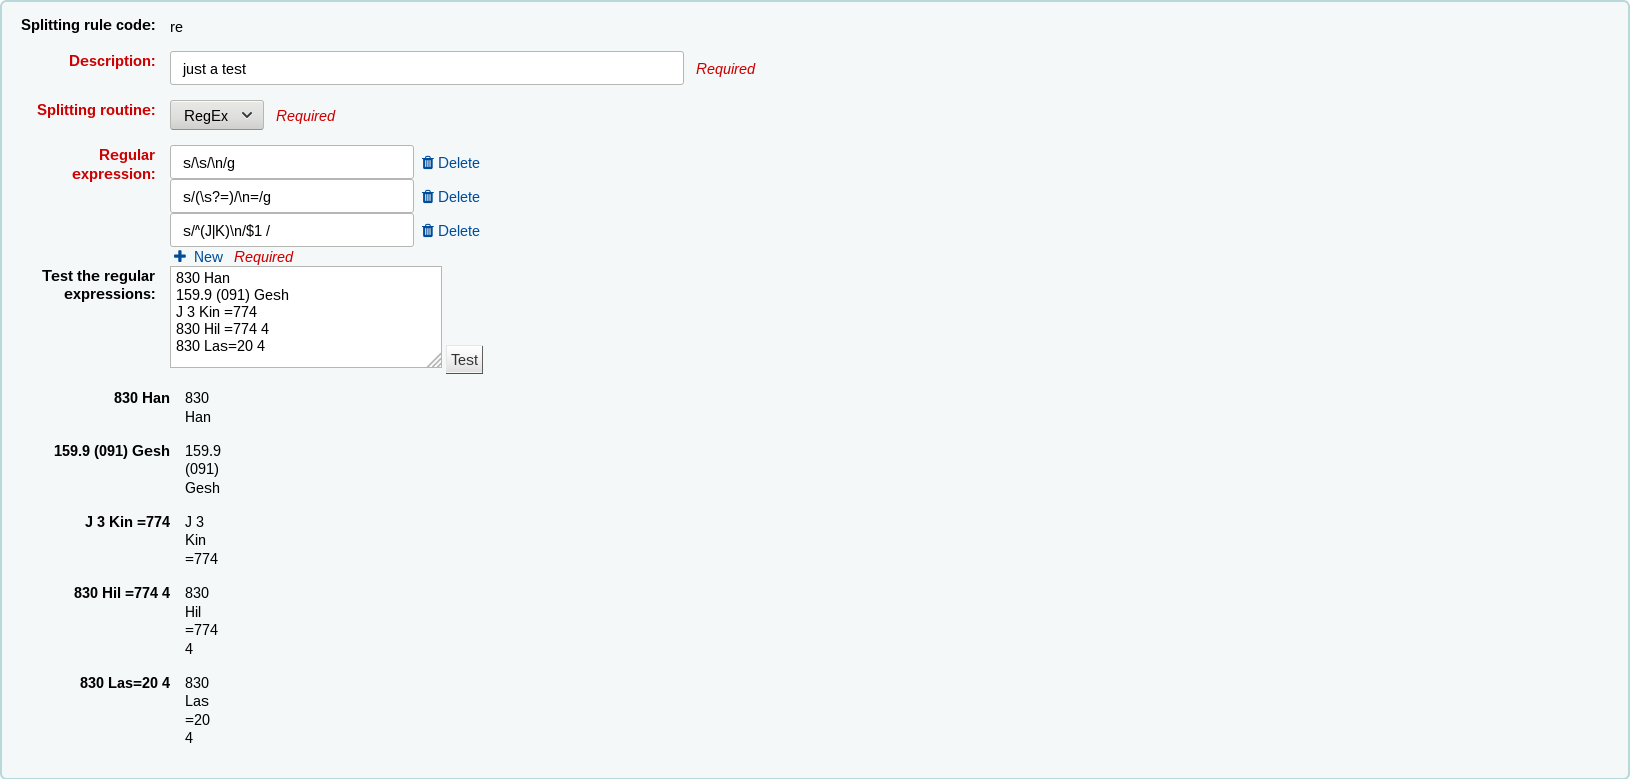
Task: Click into the s/^(J|K)\n/$1 / expression field
Action: click(291, 231)
